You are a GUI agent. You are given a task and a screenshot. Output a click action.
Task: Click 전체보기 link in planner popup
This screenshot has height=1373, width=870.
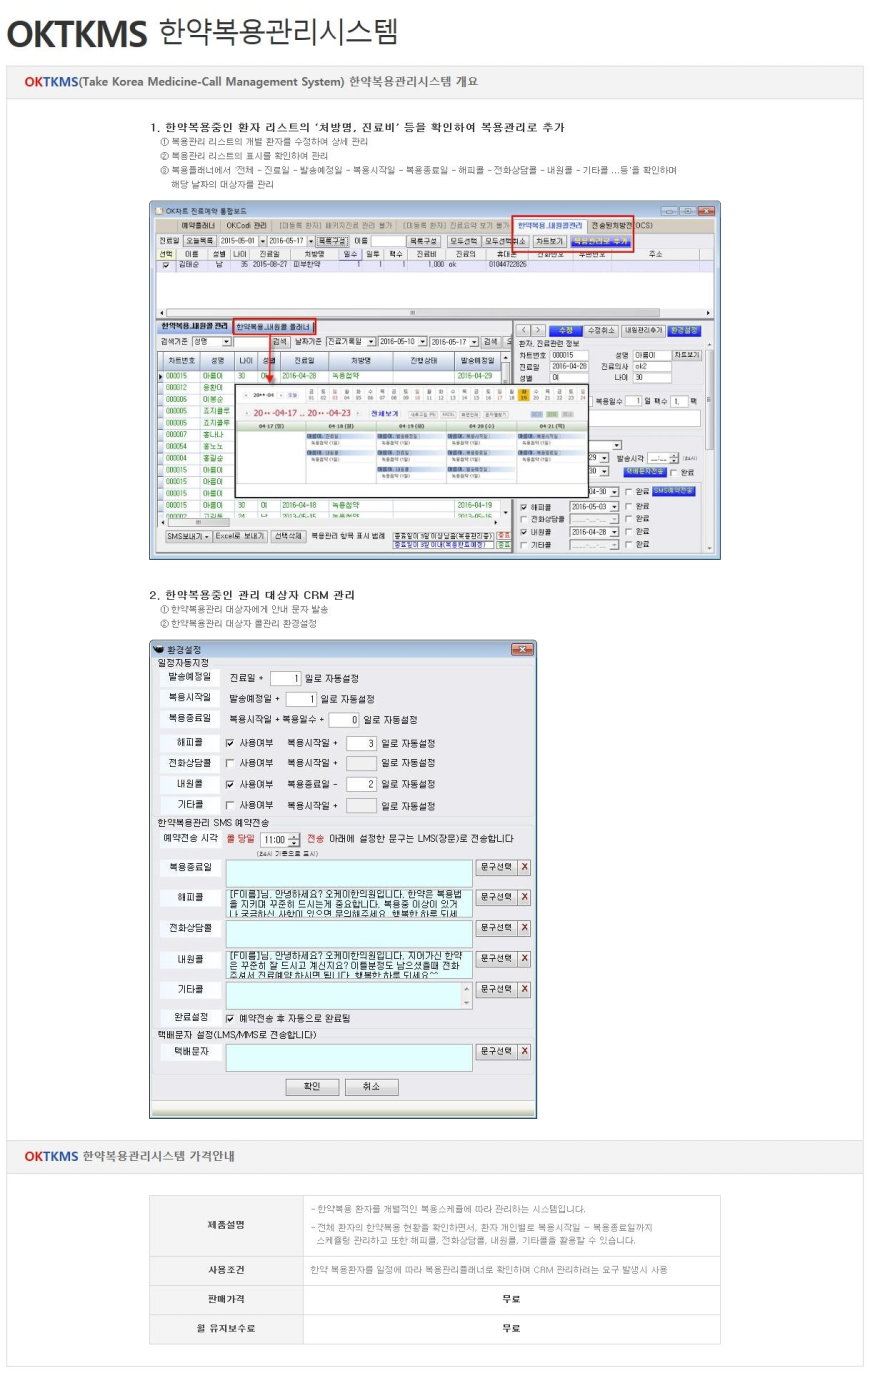384,413
